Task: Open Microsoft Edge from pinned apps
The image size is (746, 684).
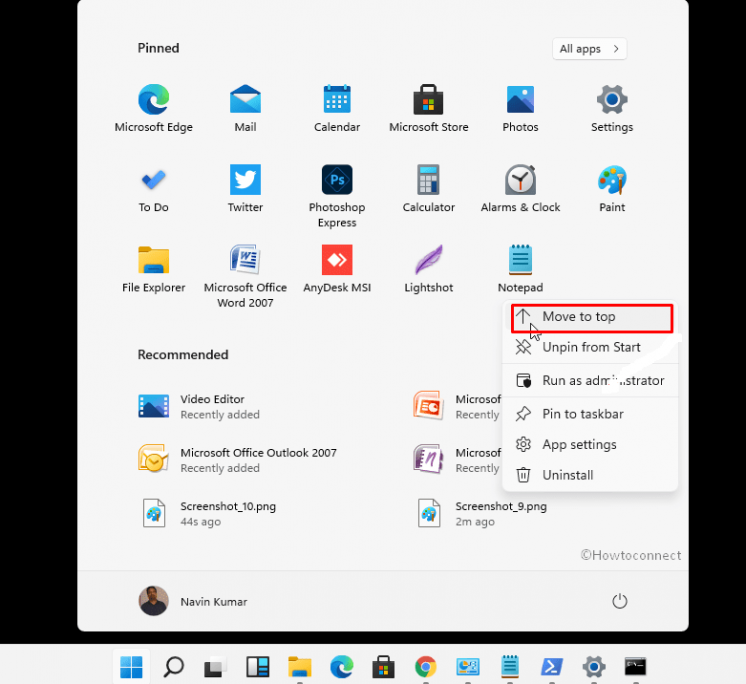Action: coord(153,108)
